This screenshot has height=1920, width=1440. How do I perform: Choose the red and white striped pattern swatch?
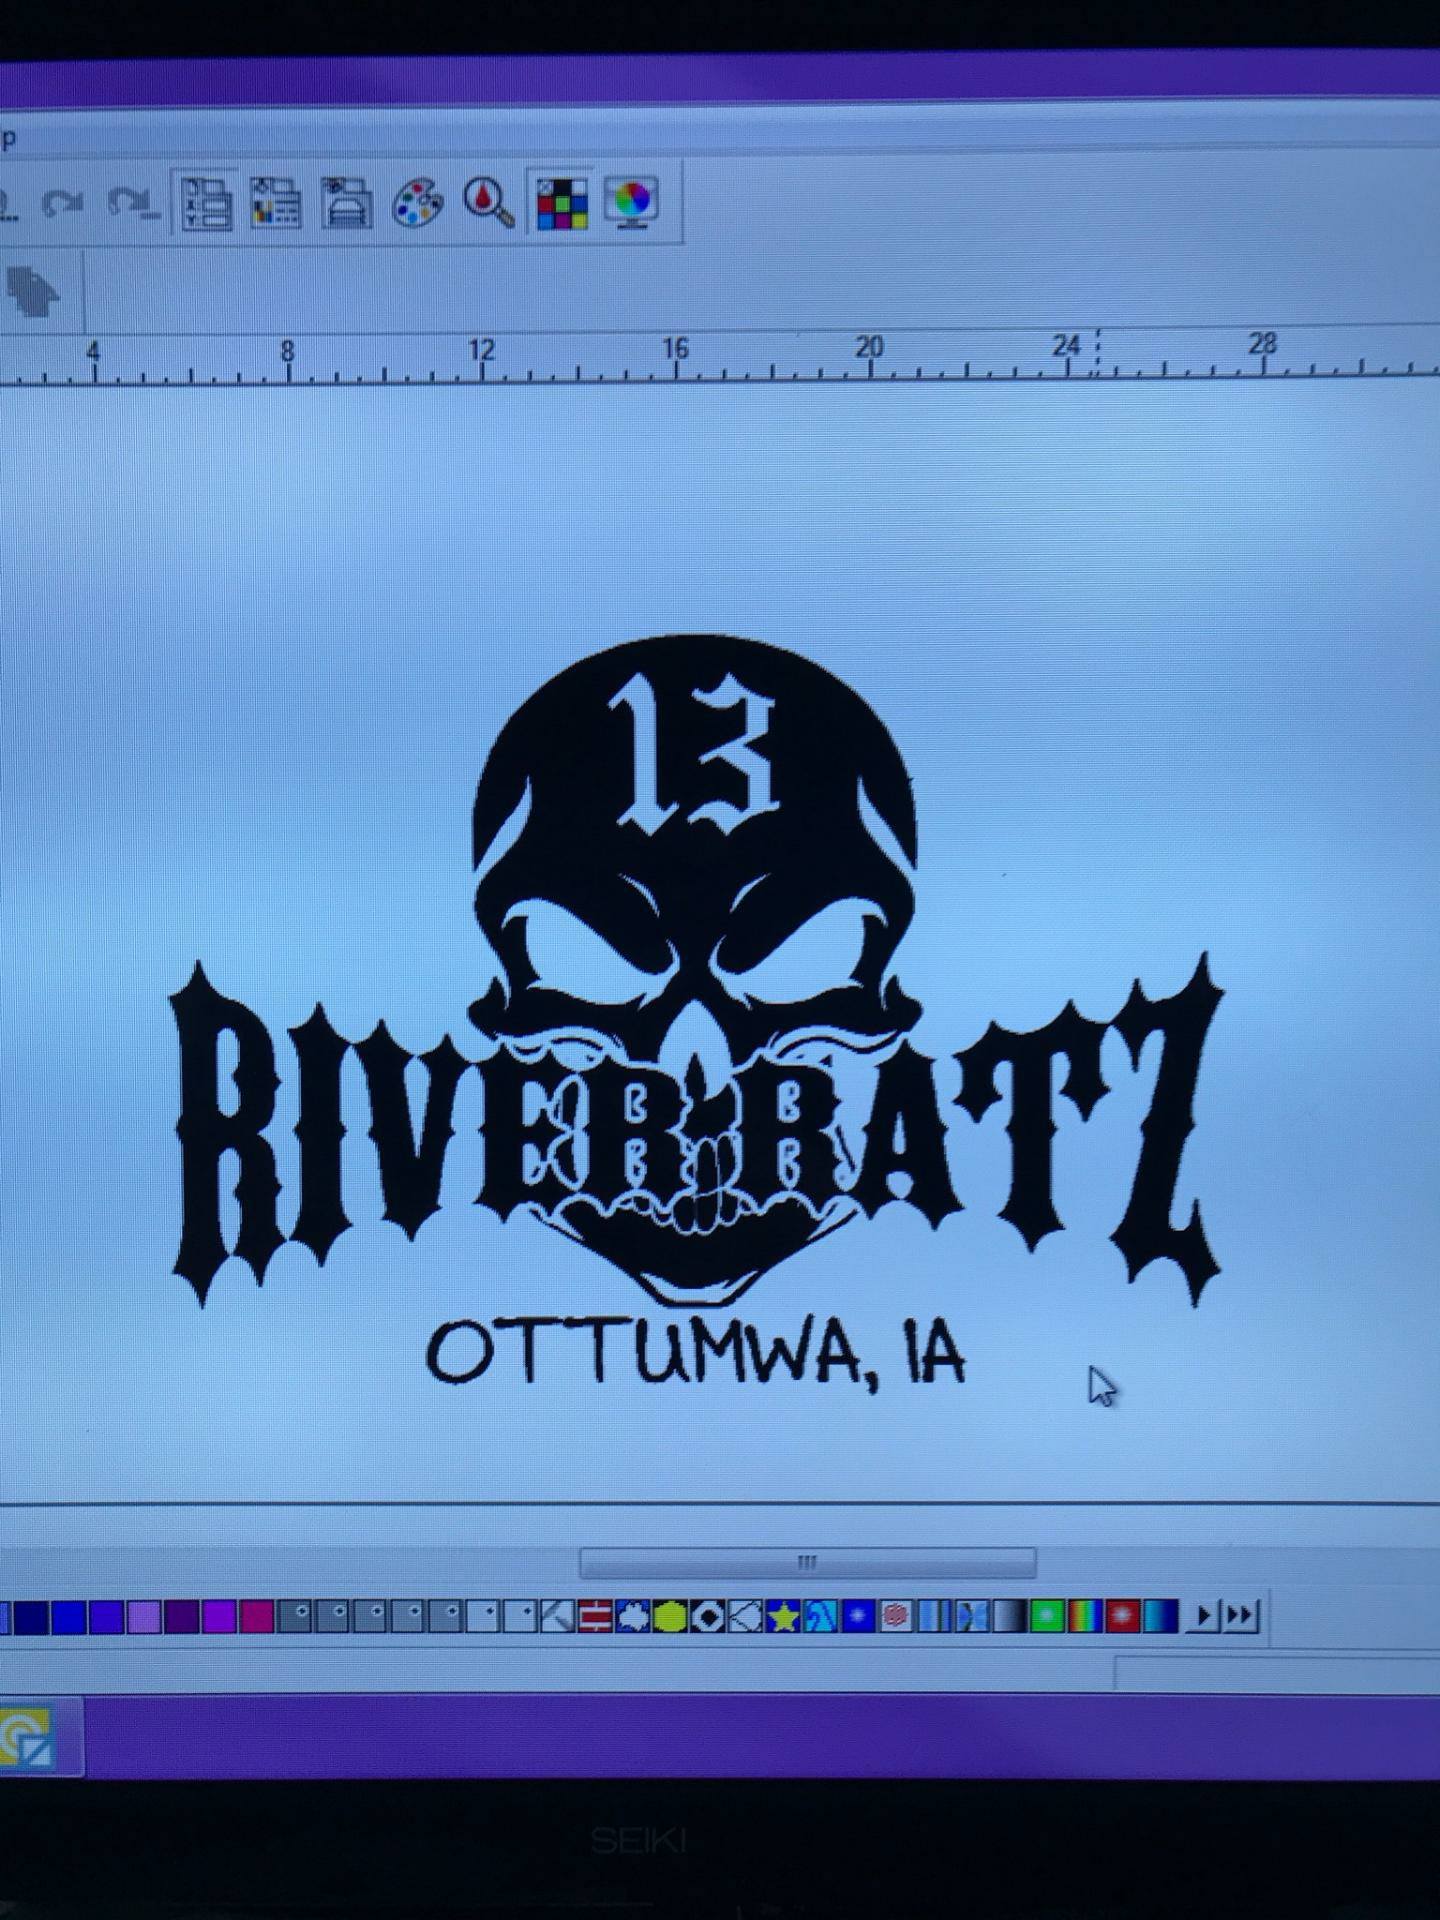[595, 1617]
